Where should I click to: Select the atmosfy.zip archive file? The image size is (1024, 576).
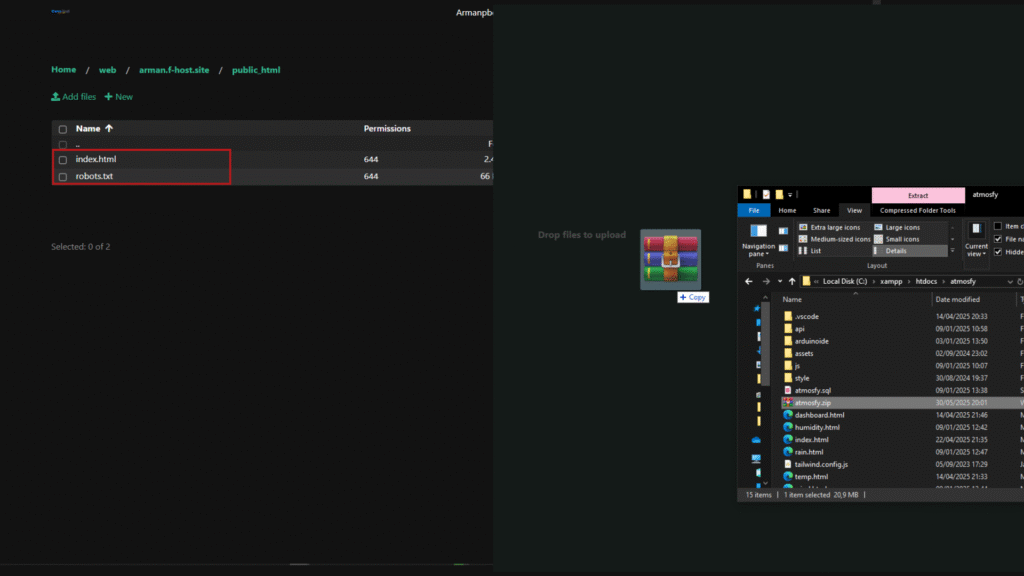pos(812,402)
